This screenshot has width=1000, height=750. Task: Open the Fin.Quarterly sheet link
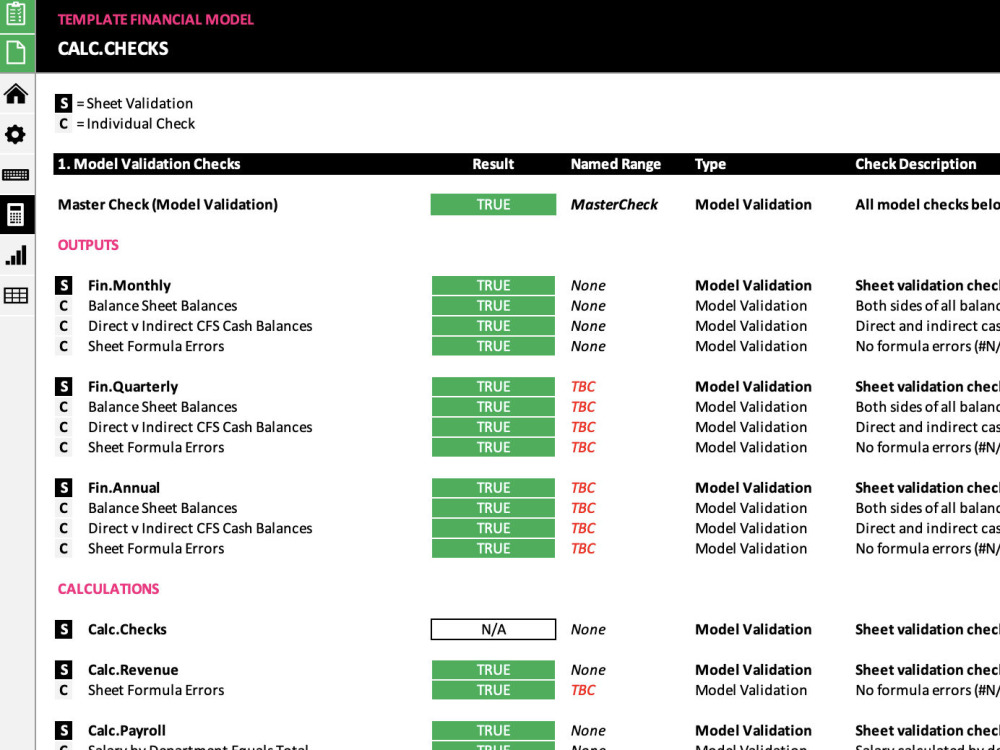pos(133,386)
